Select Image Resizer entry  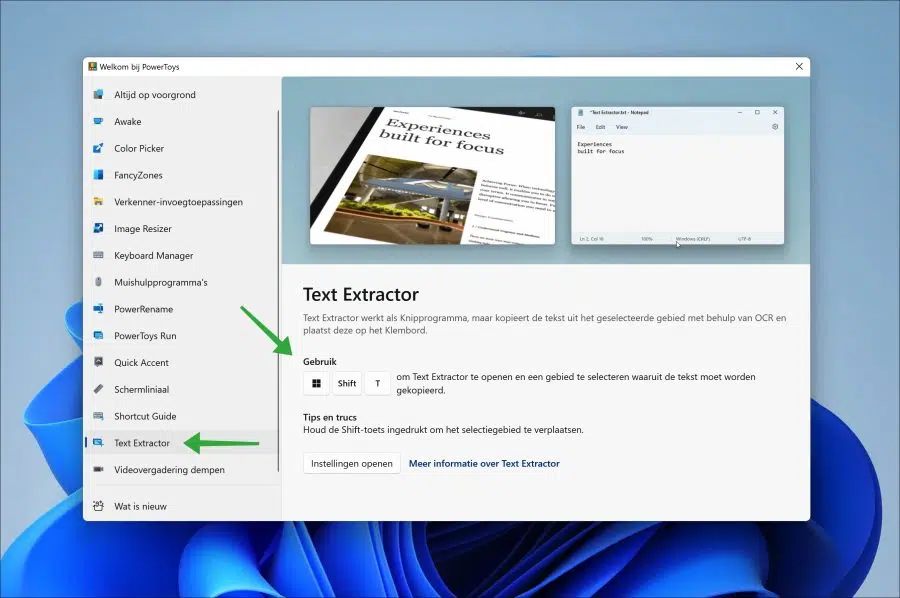[x=181, y=228]
